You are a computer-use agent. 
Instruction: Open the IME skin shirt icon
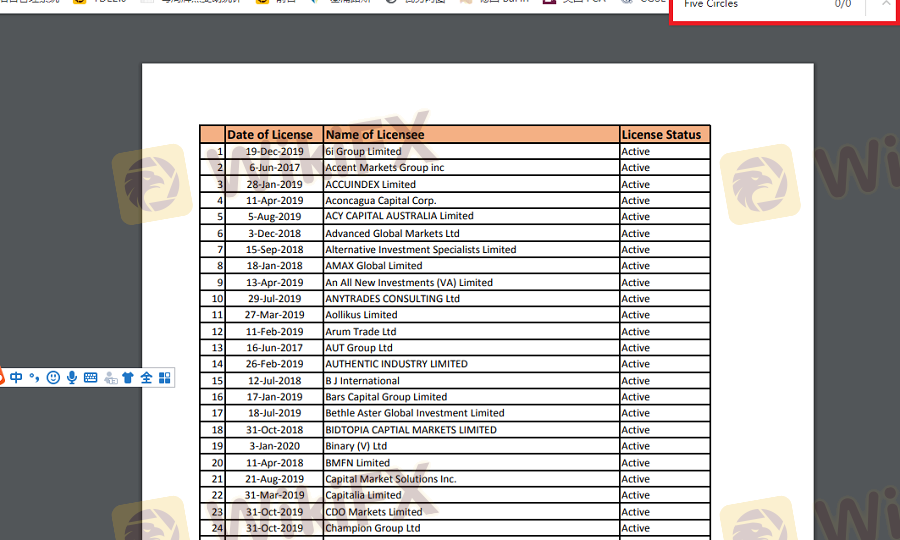(128, 377)
